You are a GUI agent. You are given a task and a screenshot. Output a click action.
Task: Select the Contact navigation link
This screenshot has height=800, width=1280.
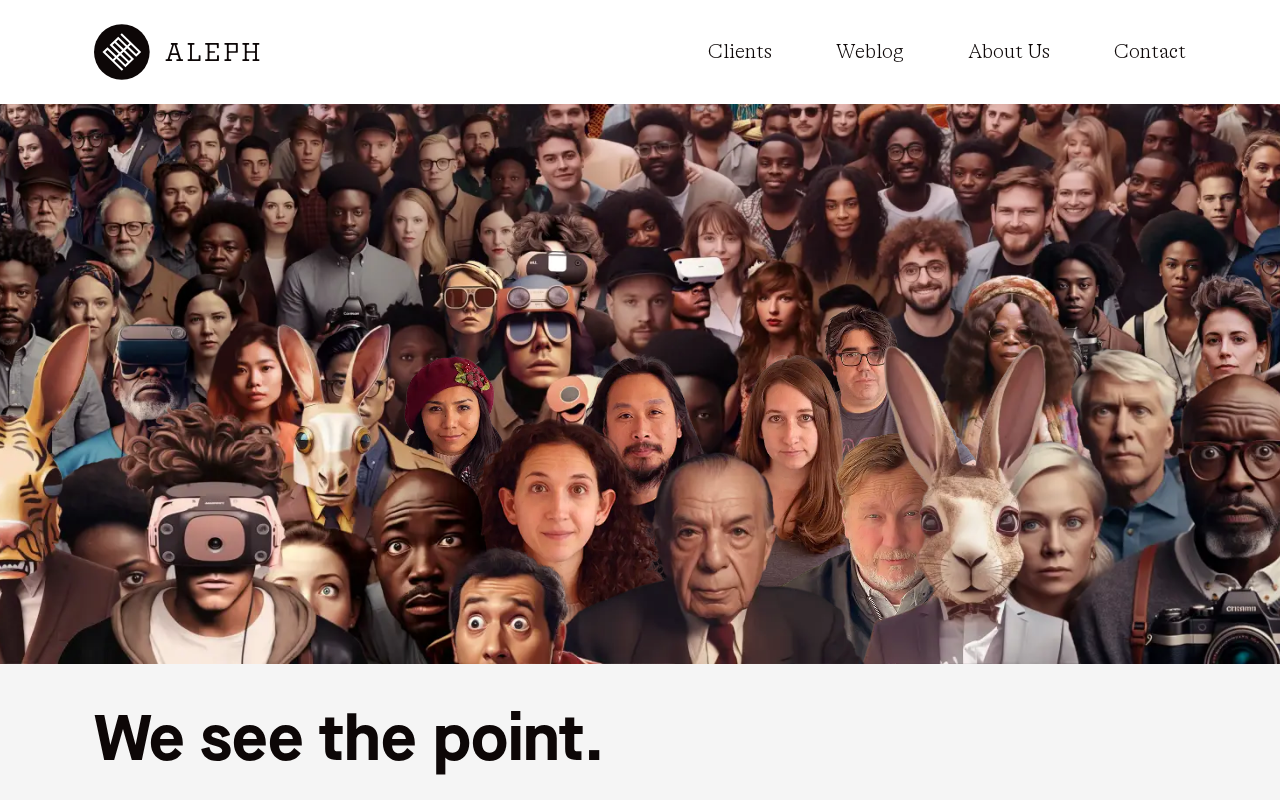(1150, 51)
